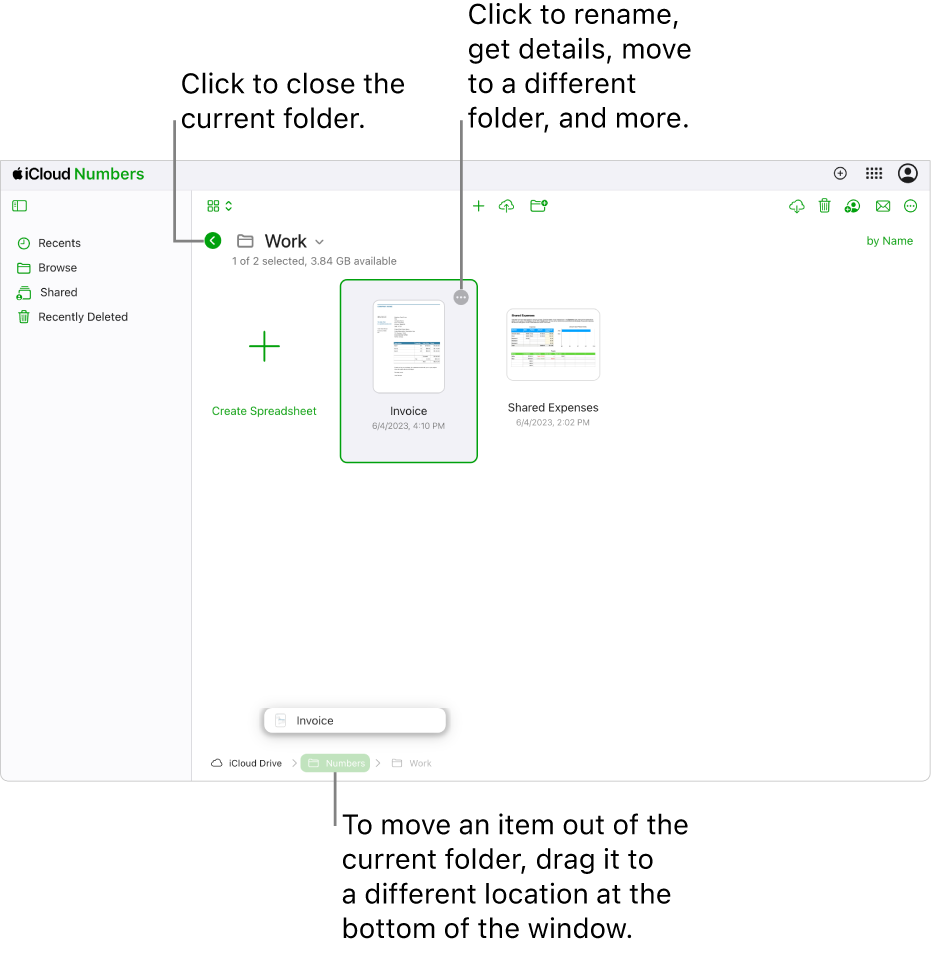Image resolution: width=934 pixels, height=956 pixels.
Task: Expand the Work folder title chevron
Action: pyautogui.click(x=319, y=242)
